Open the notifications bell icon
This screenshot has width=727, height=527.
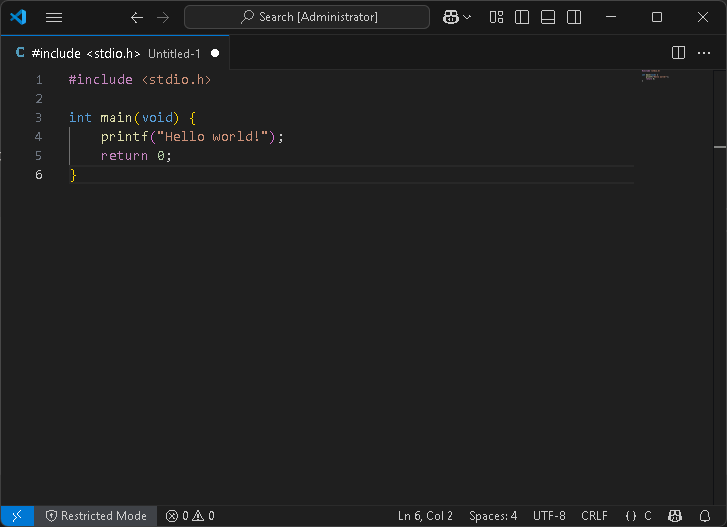705,516
